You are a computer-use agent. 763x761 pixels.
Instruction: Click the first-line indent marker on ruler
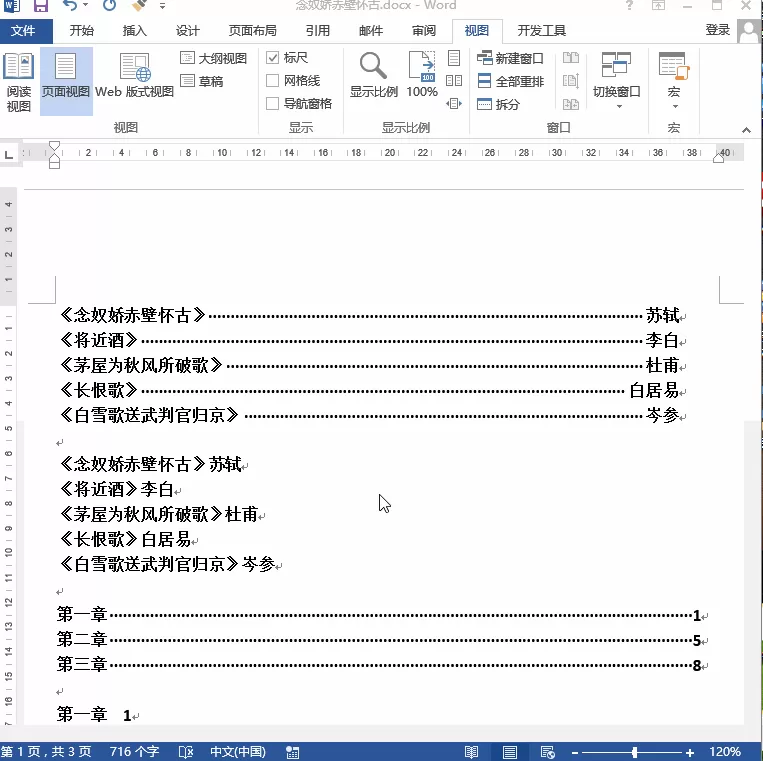tap(54, 145)
